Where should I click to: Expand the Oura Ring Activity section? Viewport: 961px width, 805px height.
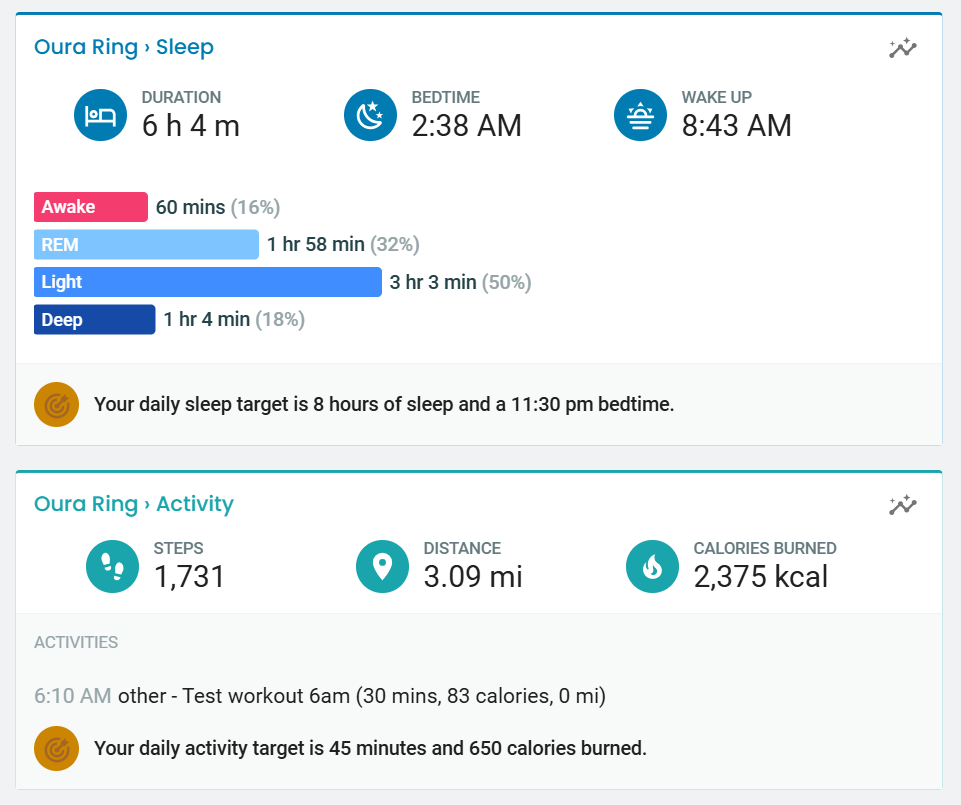click(134, 504)
